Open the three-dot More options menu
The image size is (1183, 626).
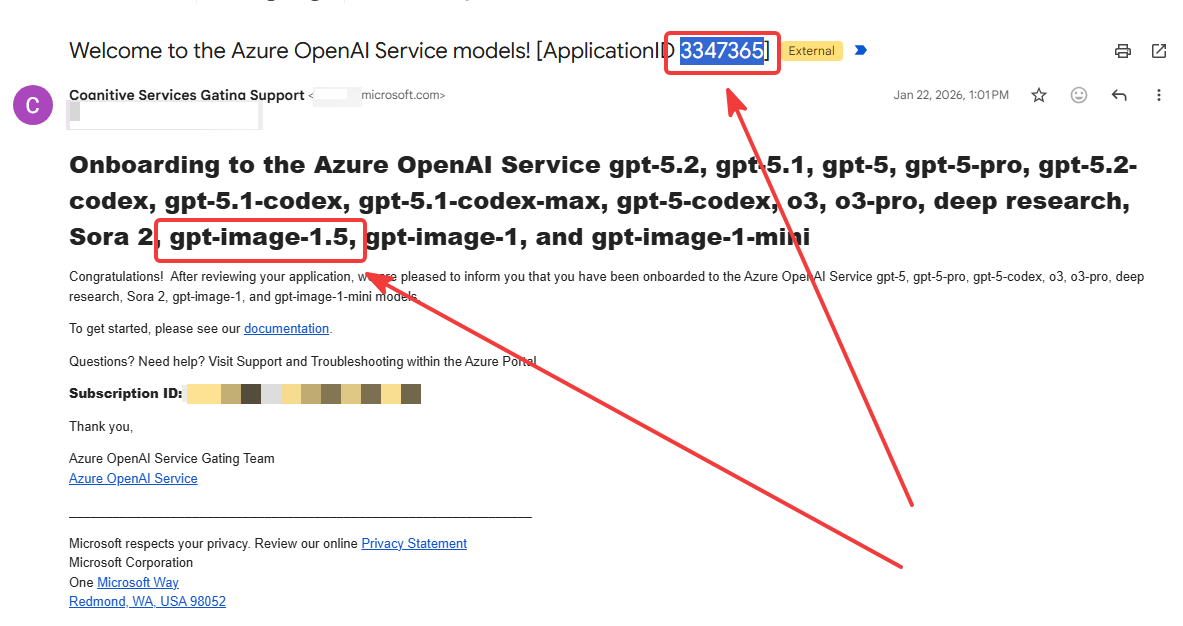(1159, 95)
